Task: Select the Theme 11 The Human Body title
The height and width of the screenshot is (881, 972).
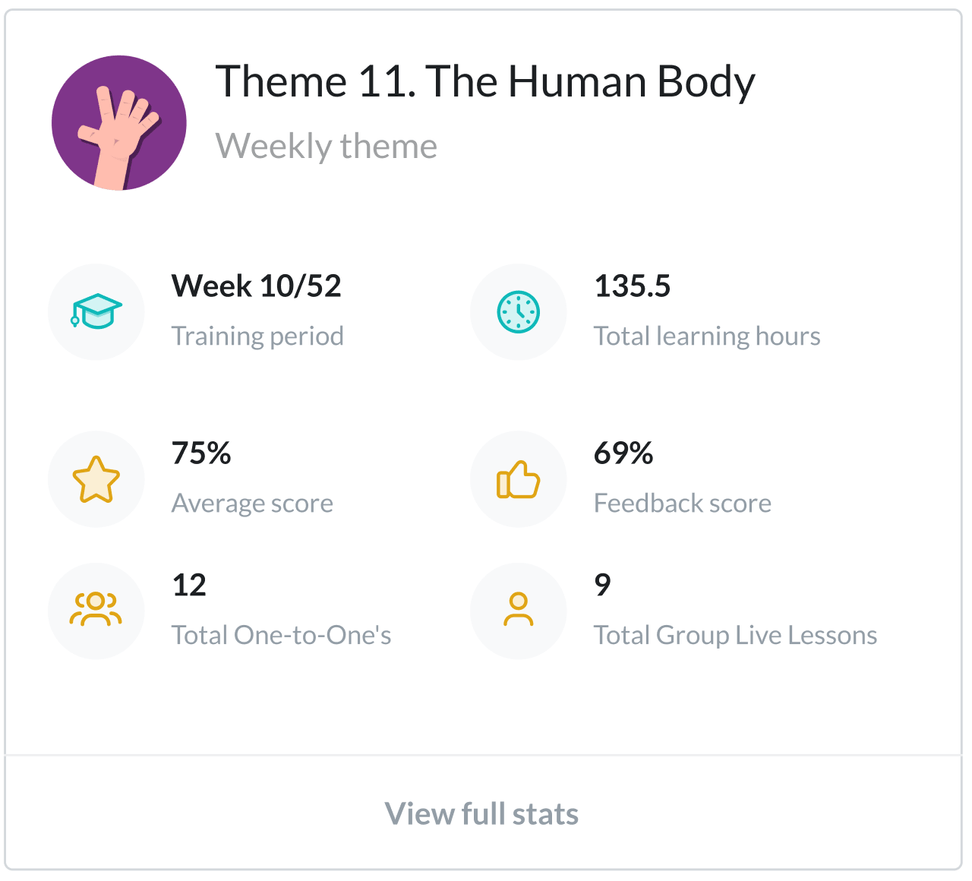Action: 485,82
